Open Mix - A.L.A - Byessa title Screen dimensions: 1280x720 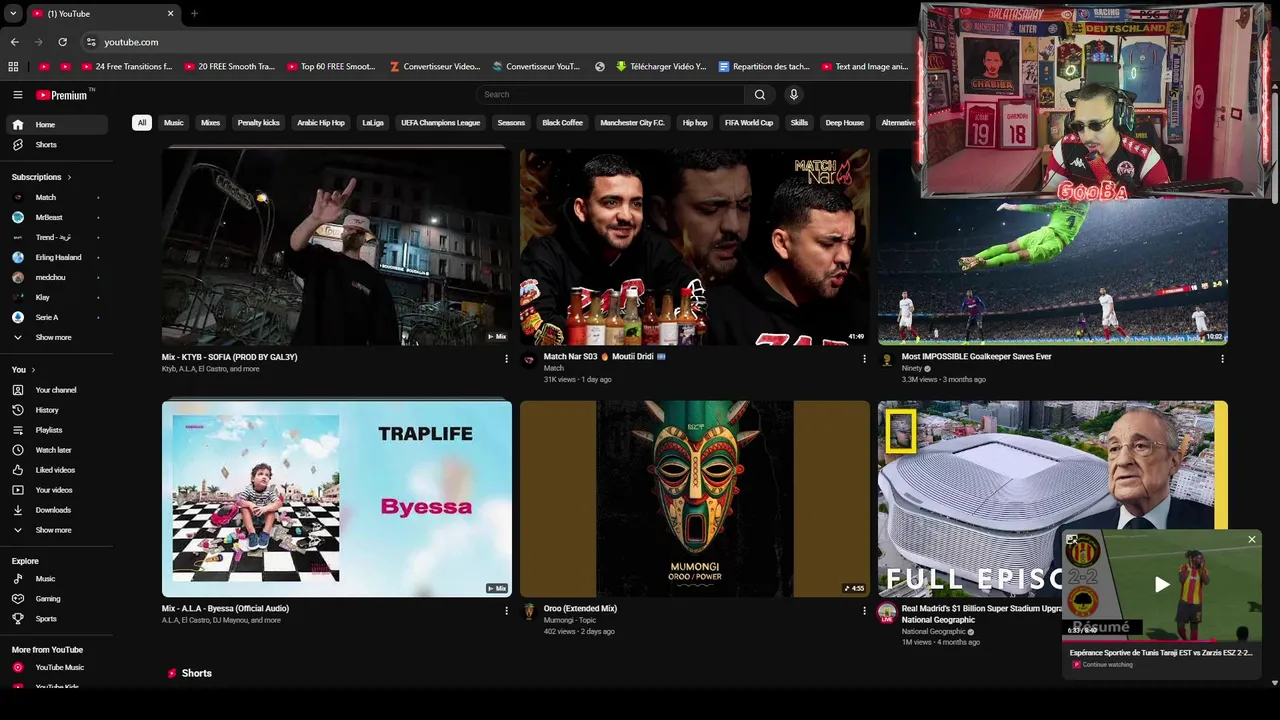pos(225,609)
